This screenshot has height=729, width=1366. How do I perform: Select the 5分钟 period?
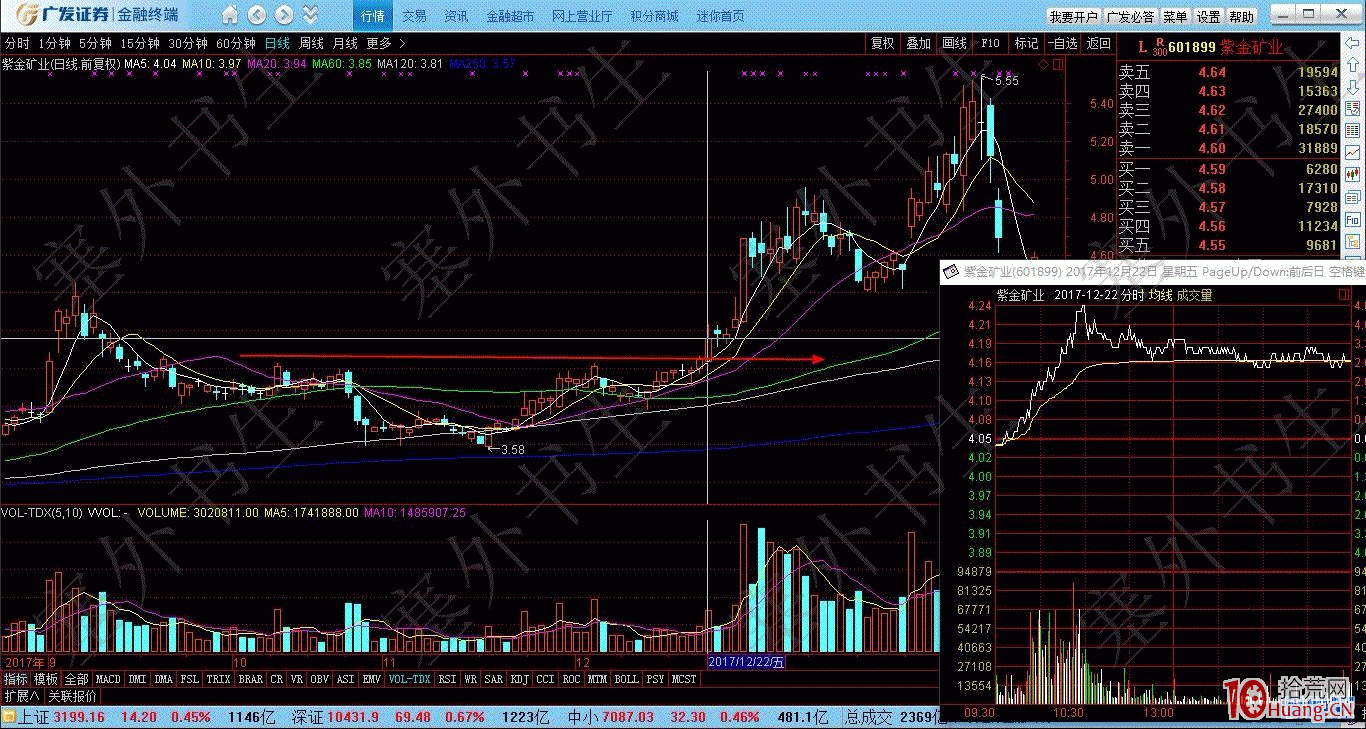pos(96,44)
